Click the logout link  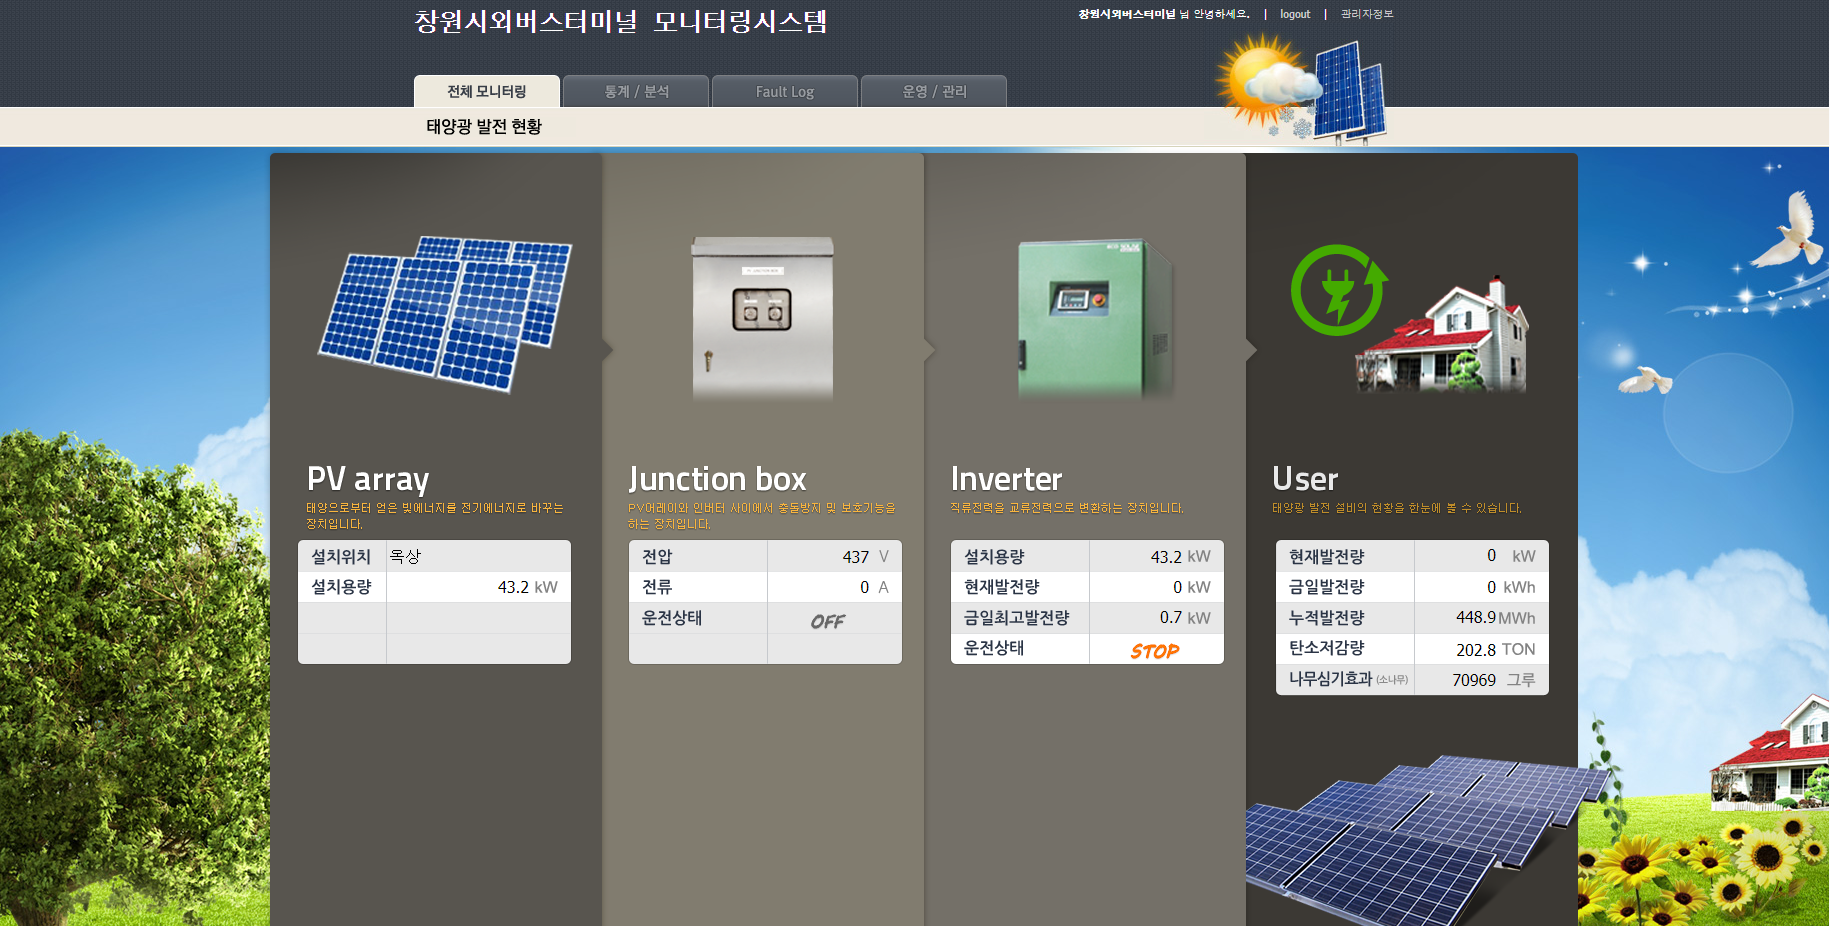[1295, 14]
